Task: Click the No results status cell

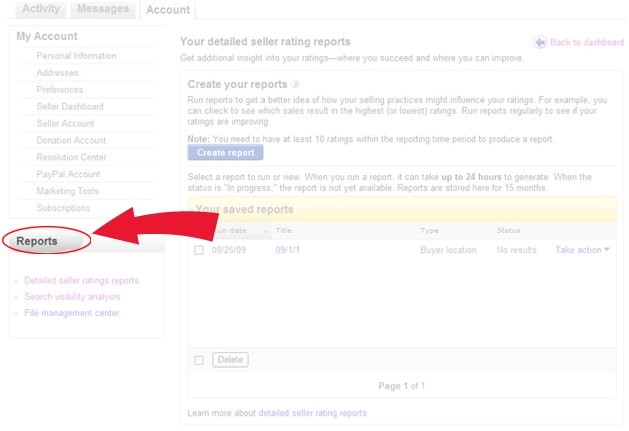Action: 516,250
